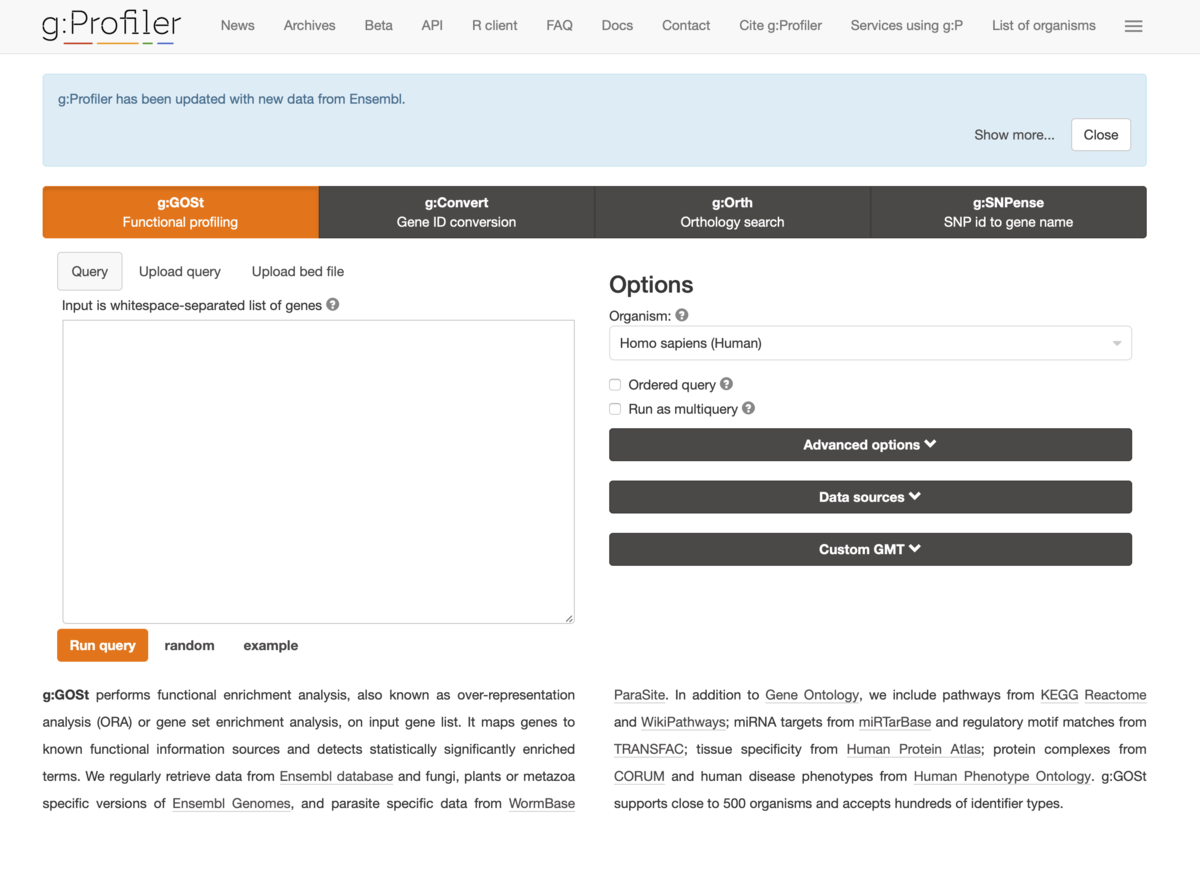Viewport: 1200px width, 871px height.
Task: Open help icon next to Organism
Action: (682, 315)
